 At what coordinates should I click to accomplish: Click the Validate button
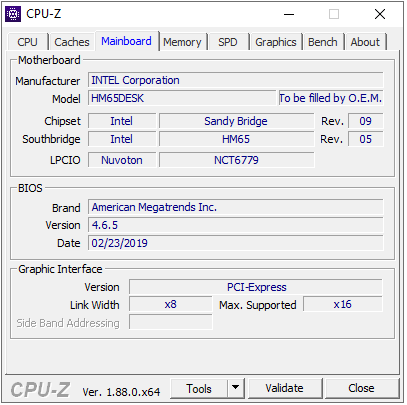[285, 388]
